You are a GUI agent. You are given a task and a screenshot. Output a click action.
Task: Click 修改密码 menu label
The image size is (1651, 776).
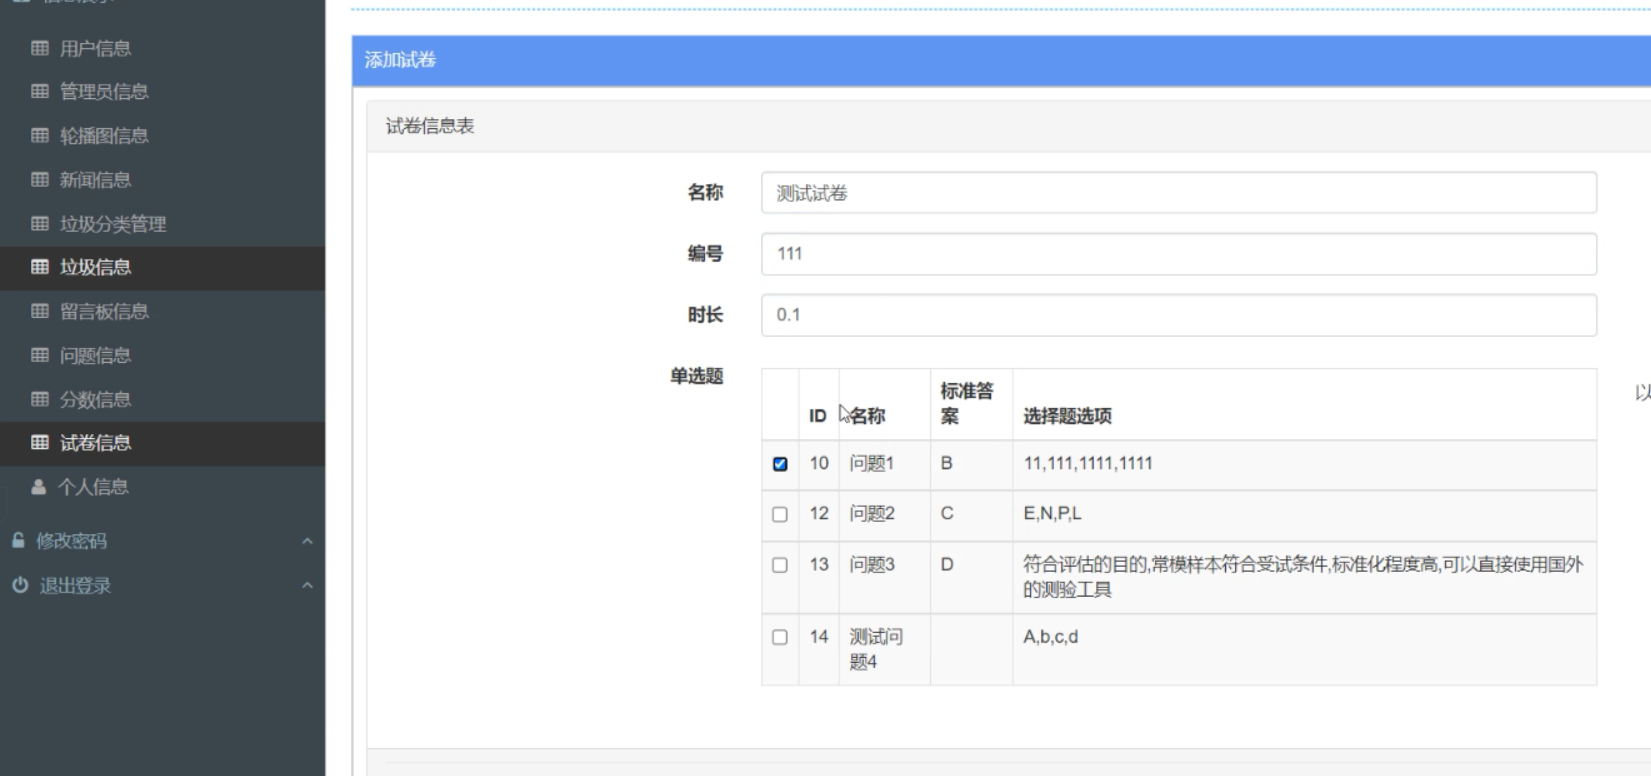point(71,541)
